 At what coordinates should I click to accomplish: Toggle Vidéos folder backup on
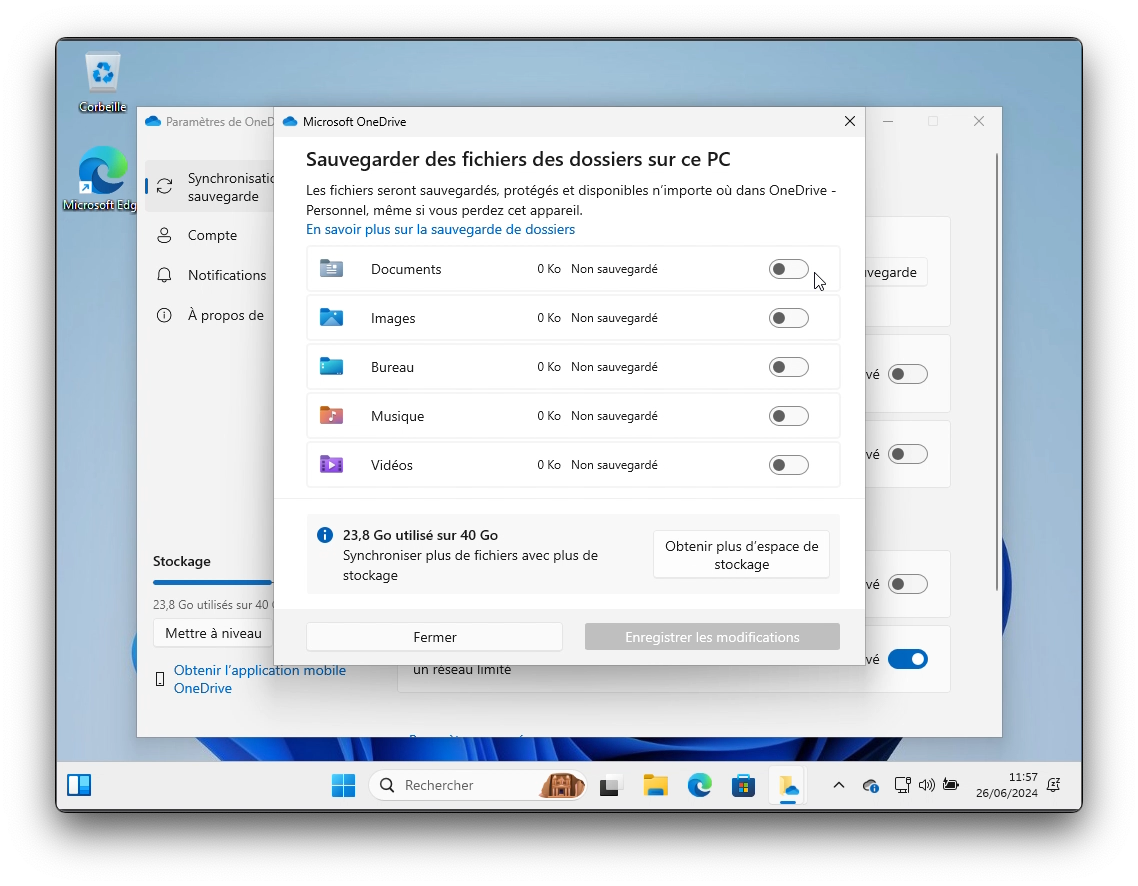tap(788, 465)
